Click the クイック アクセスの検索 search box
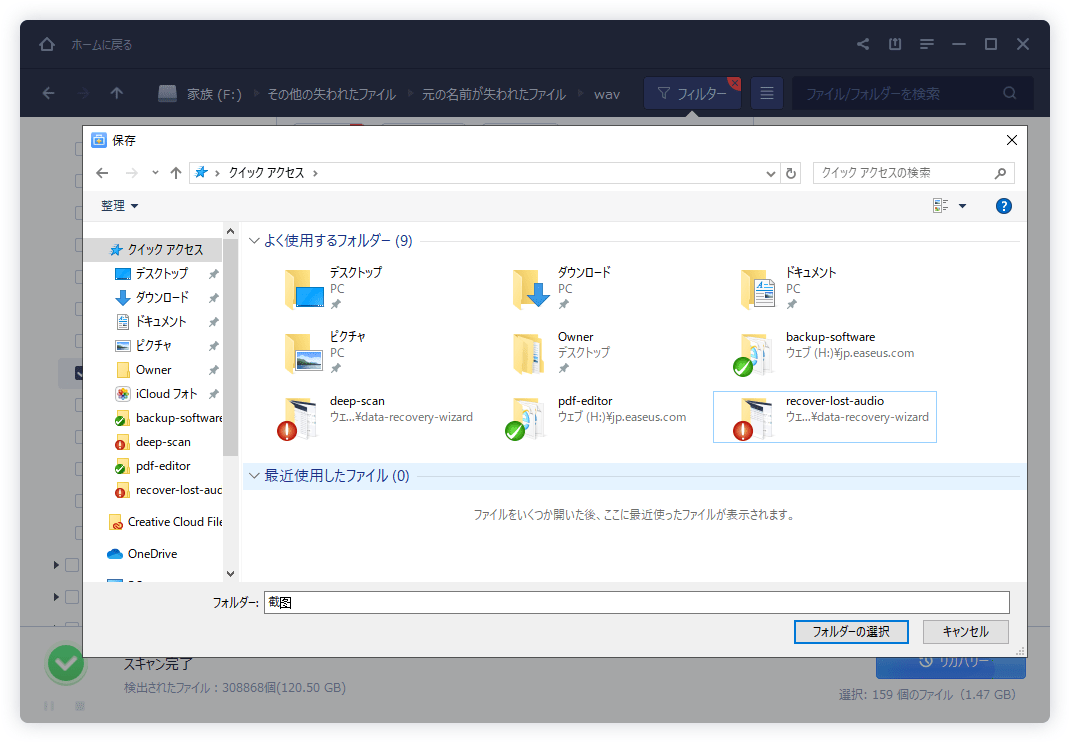The width and height of the screenshot is (1070, 743). pos(913,173)
